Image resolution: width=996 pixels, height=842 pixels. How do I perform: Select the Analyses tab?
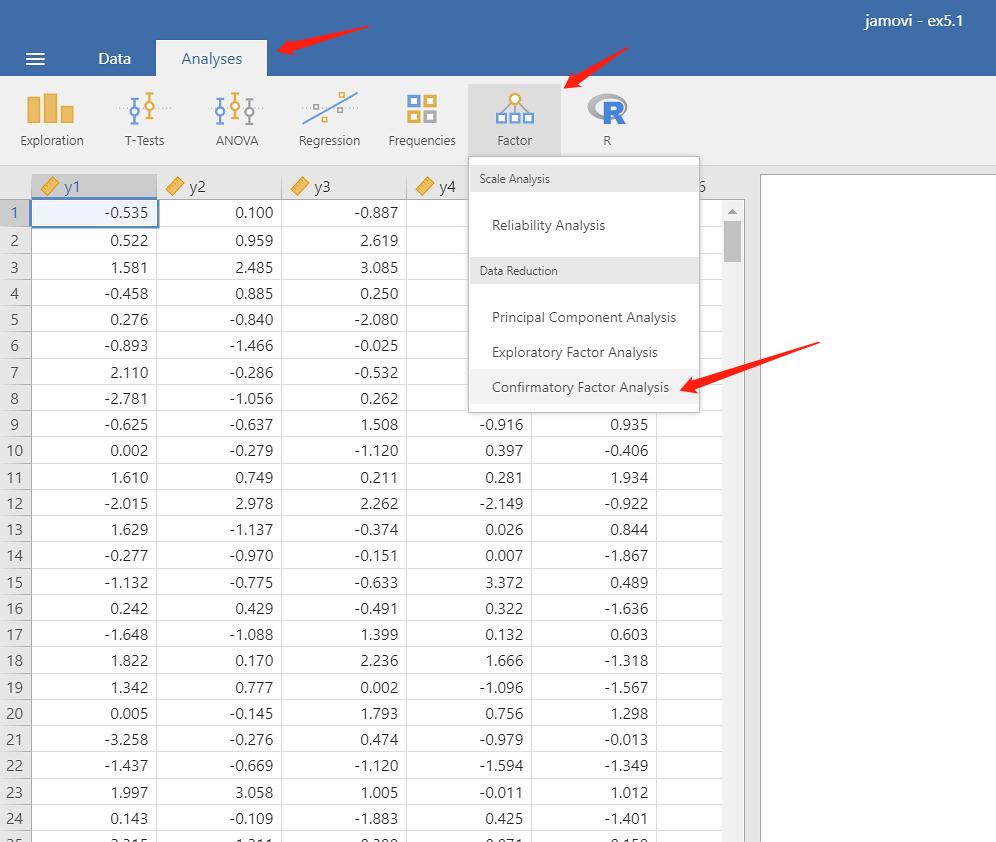point(212,59)
